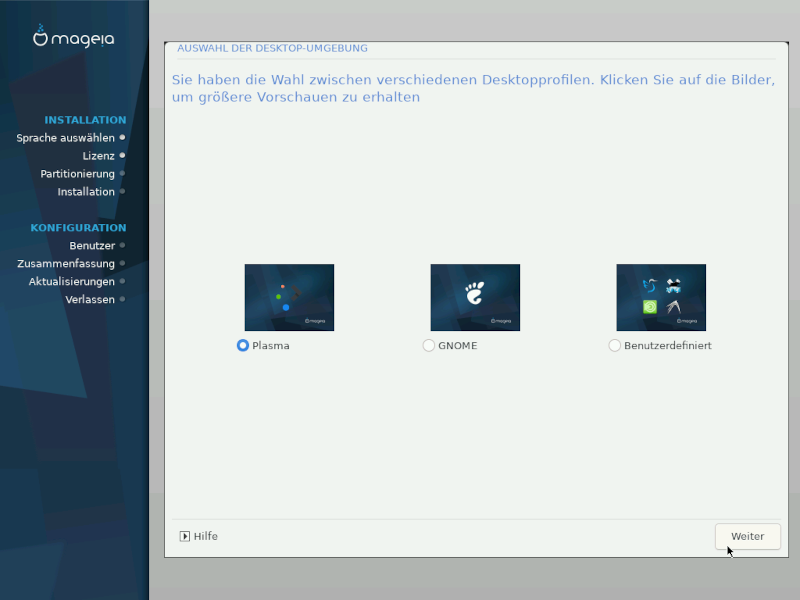Click the Verlassen step in sidebar
Image resolution: width=800 pixels, height=600 pixels.
[90, 300]
